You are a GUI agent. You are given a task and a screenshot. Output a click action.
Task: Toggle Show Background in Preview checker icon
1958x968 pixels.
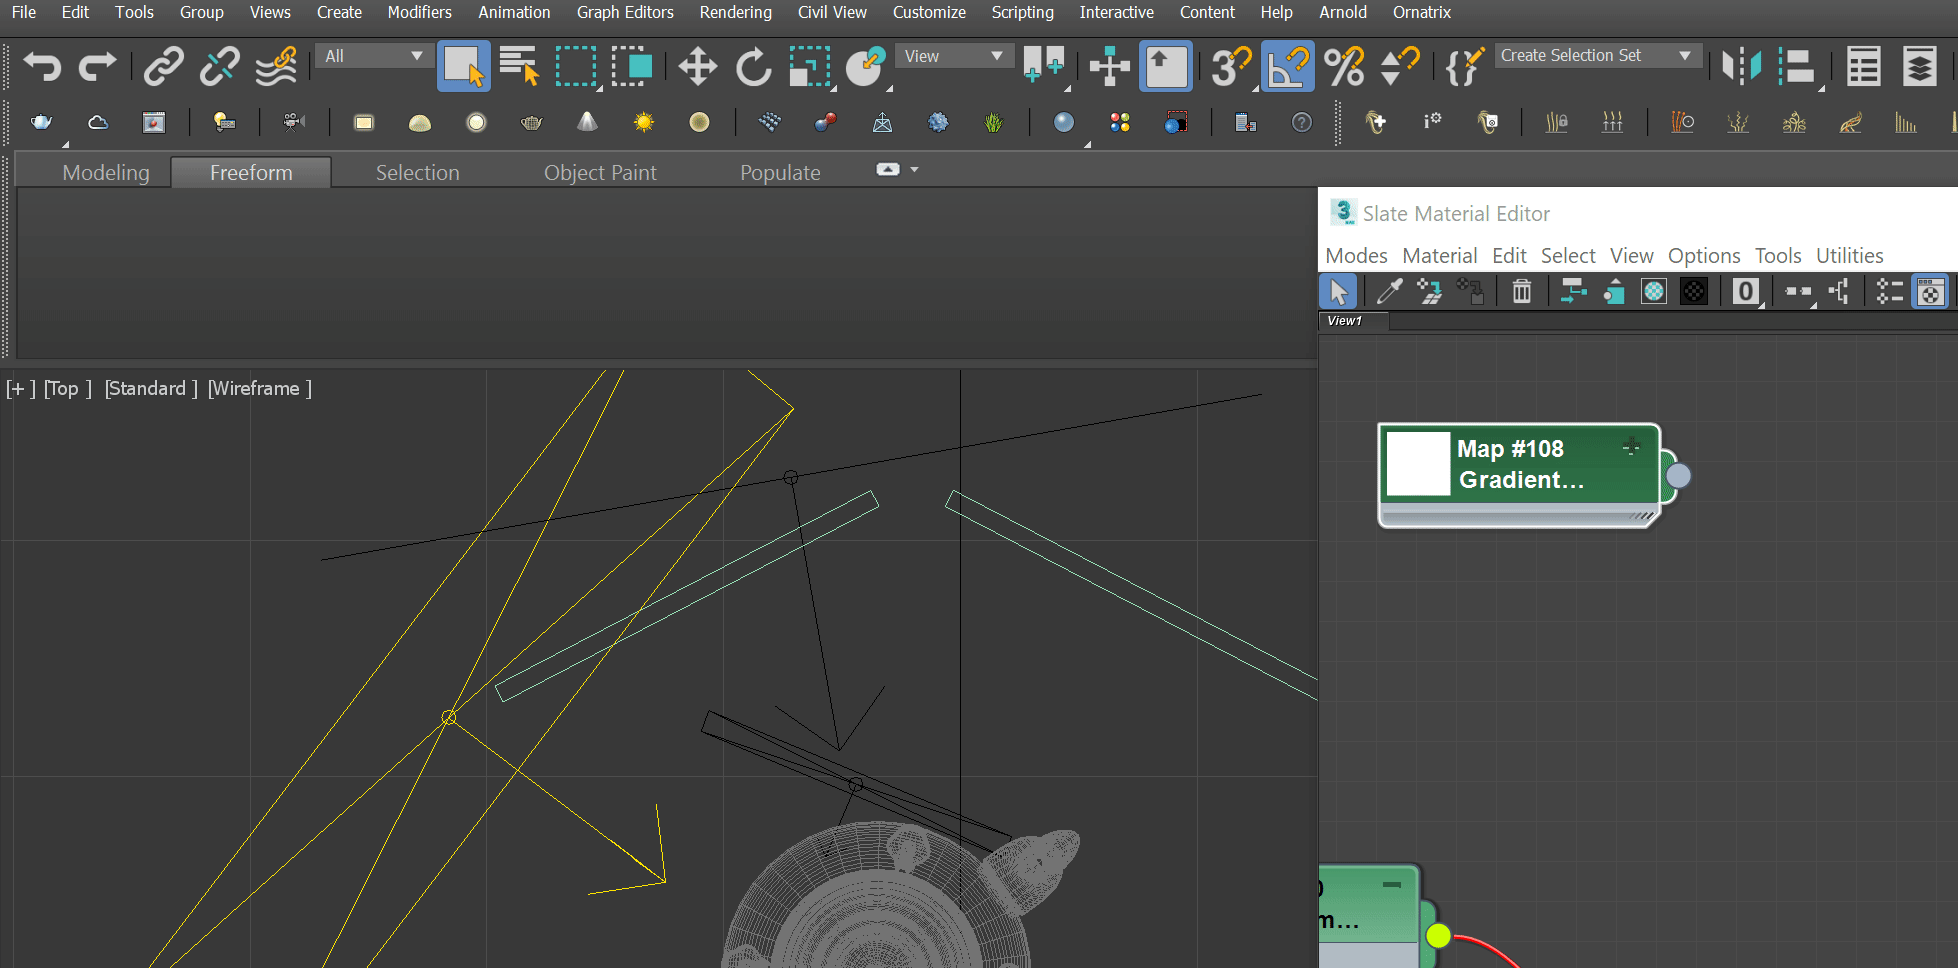[1693, 292]
